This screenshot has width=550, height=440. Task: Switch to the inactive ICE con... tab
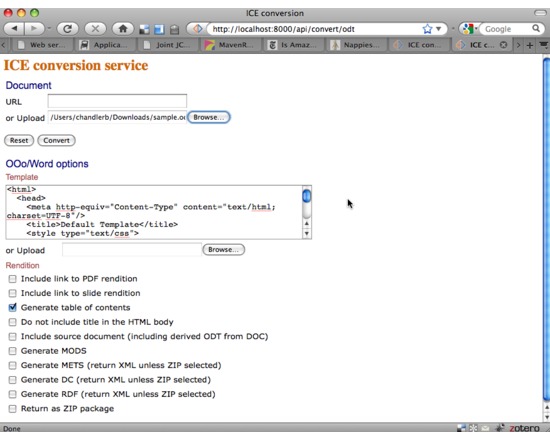click(x=419, y=45)
